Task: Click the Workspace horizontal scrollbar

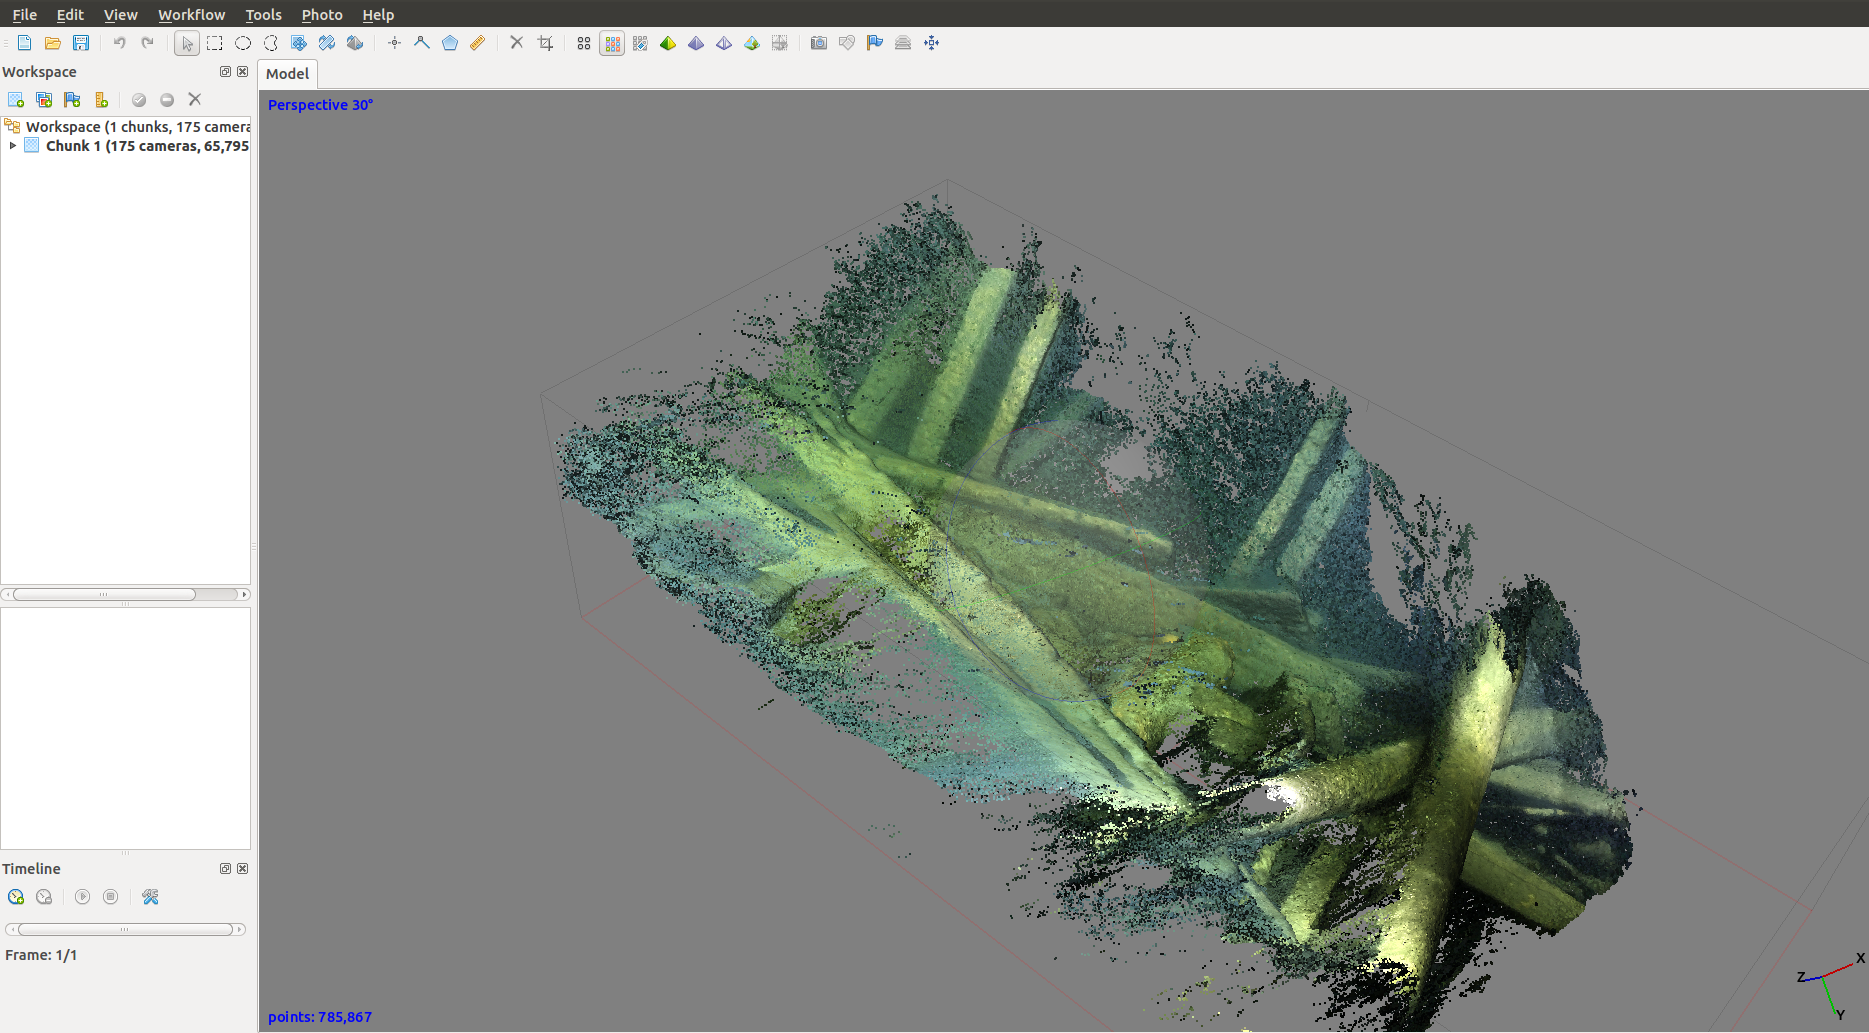Action: coord(105,594)
